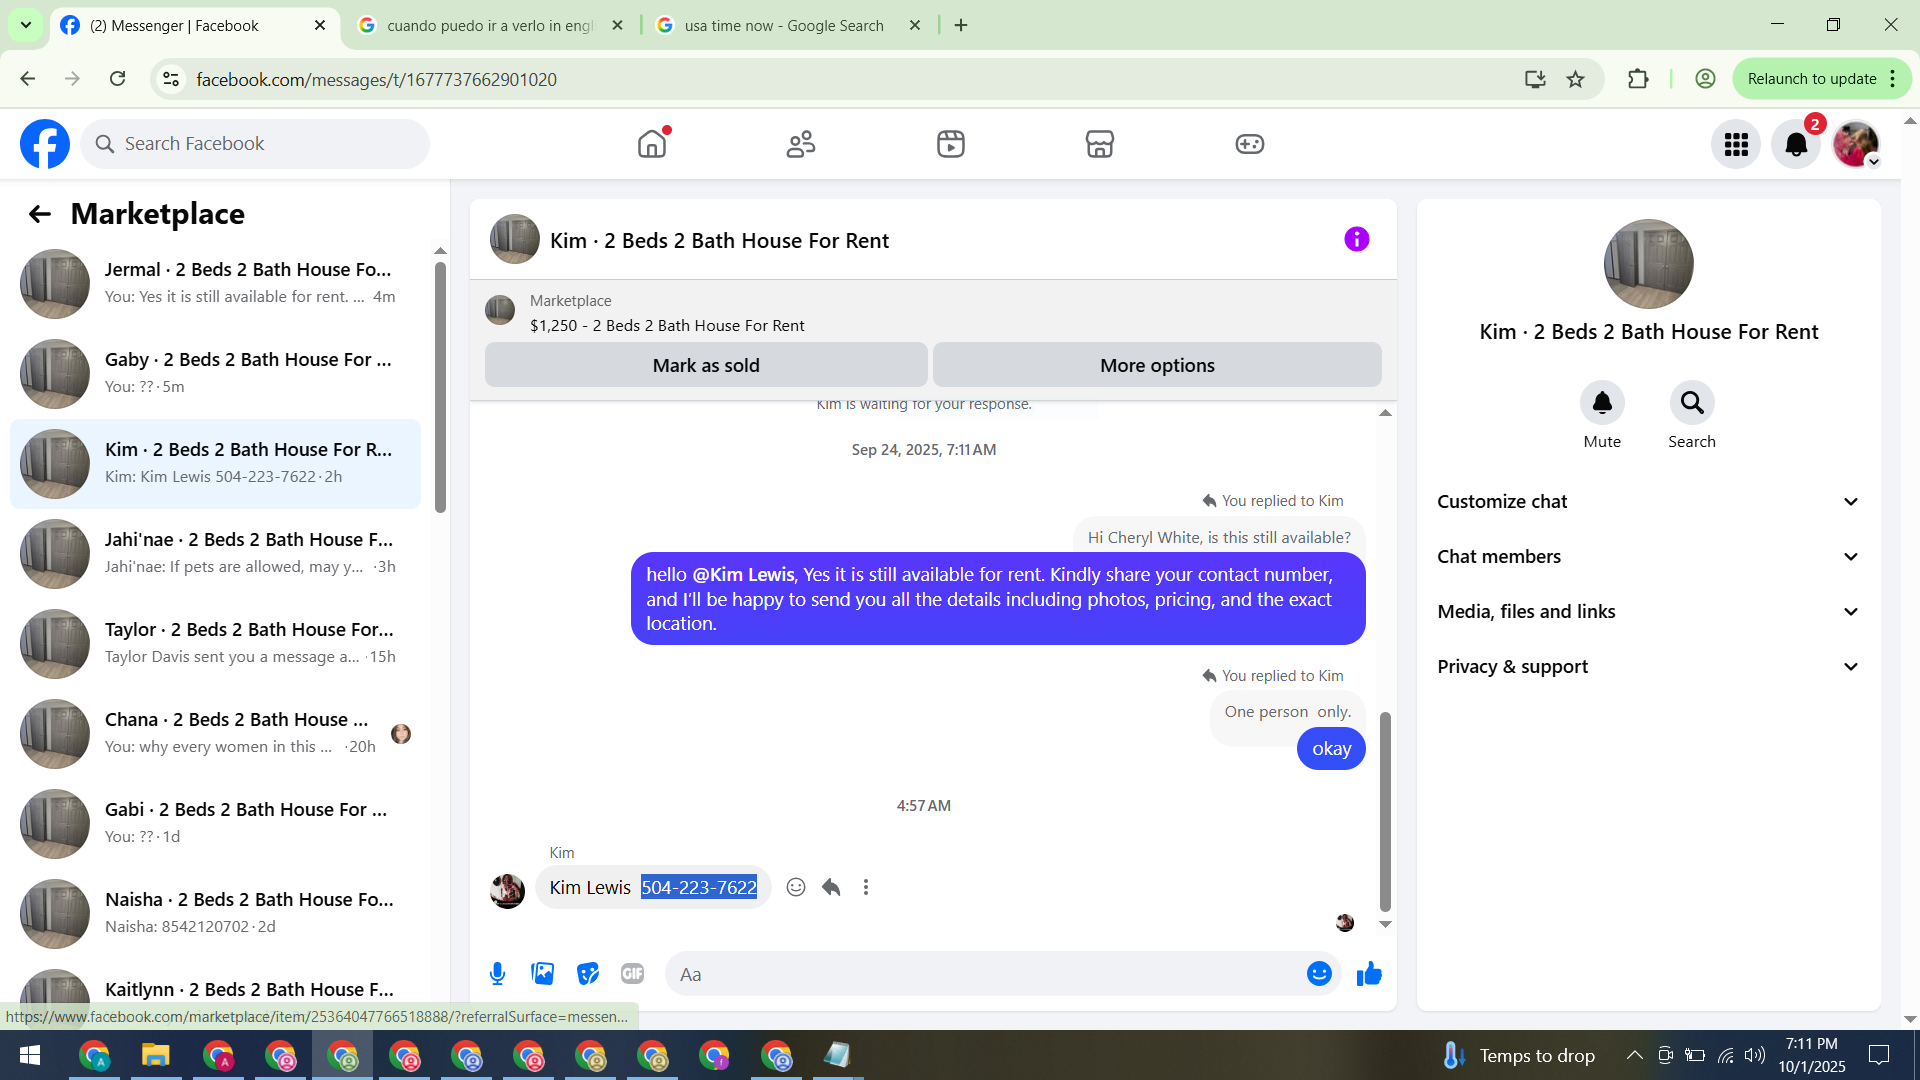The image size is (1920, 1080).
Task: Reply to the Kim Lewis message
Action: [831, 887]
